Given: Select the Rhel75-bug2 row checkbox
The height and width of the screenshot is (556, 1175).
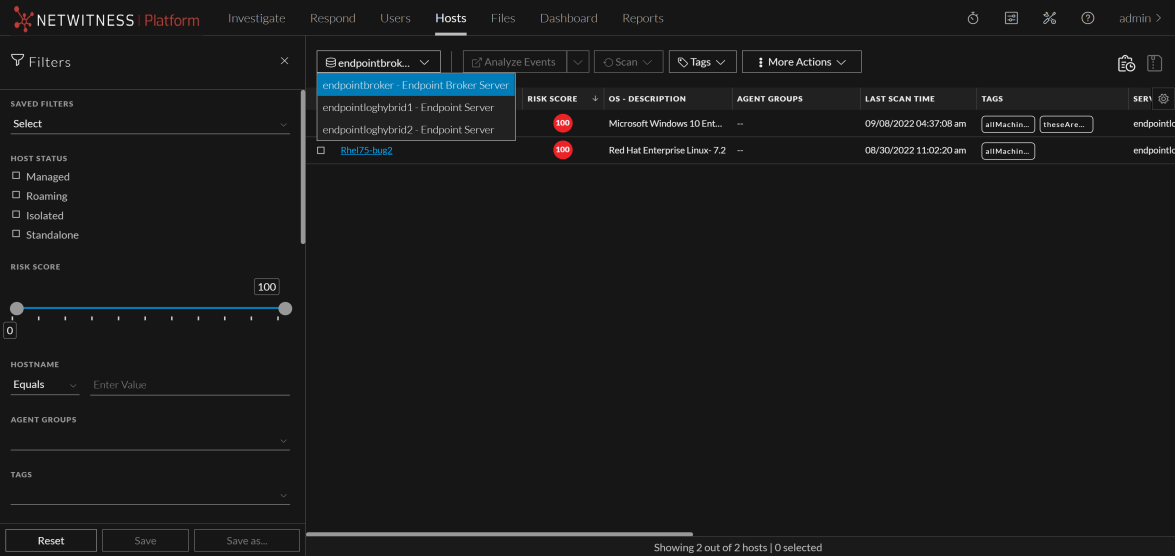Looking at the screenshot, I should pyautogui.click(x=321, y=151).
